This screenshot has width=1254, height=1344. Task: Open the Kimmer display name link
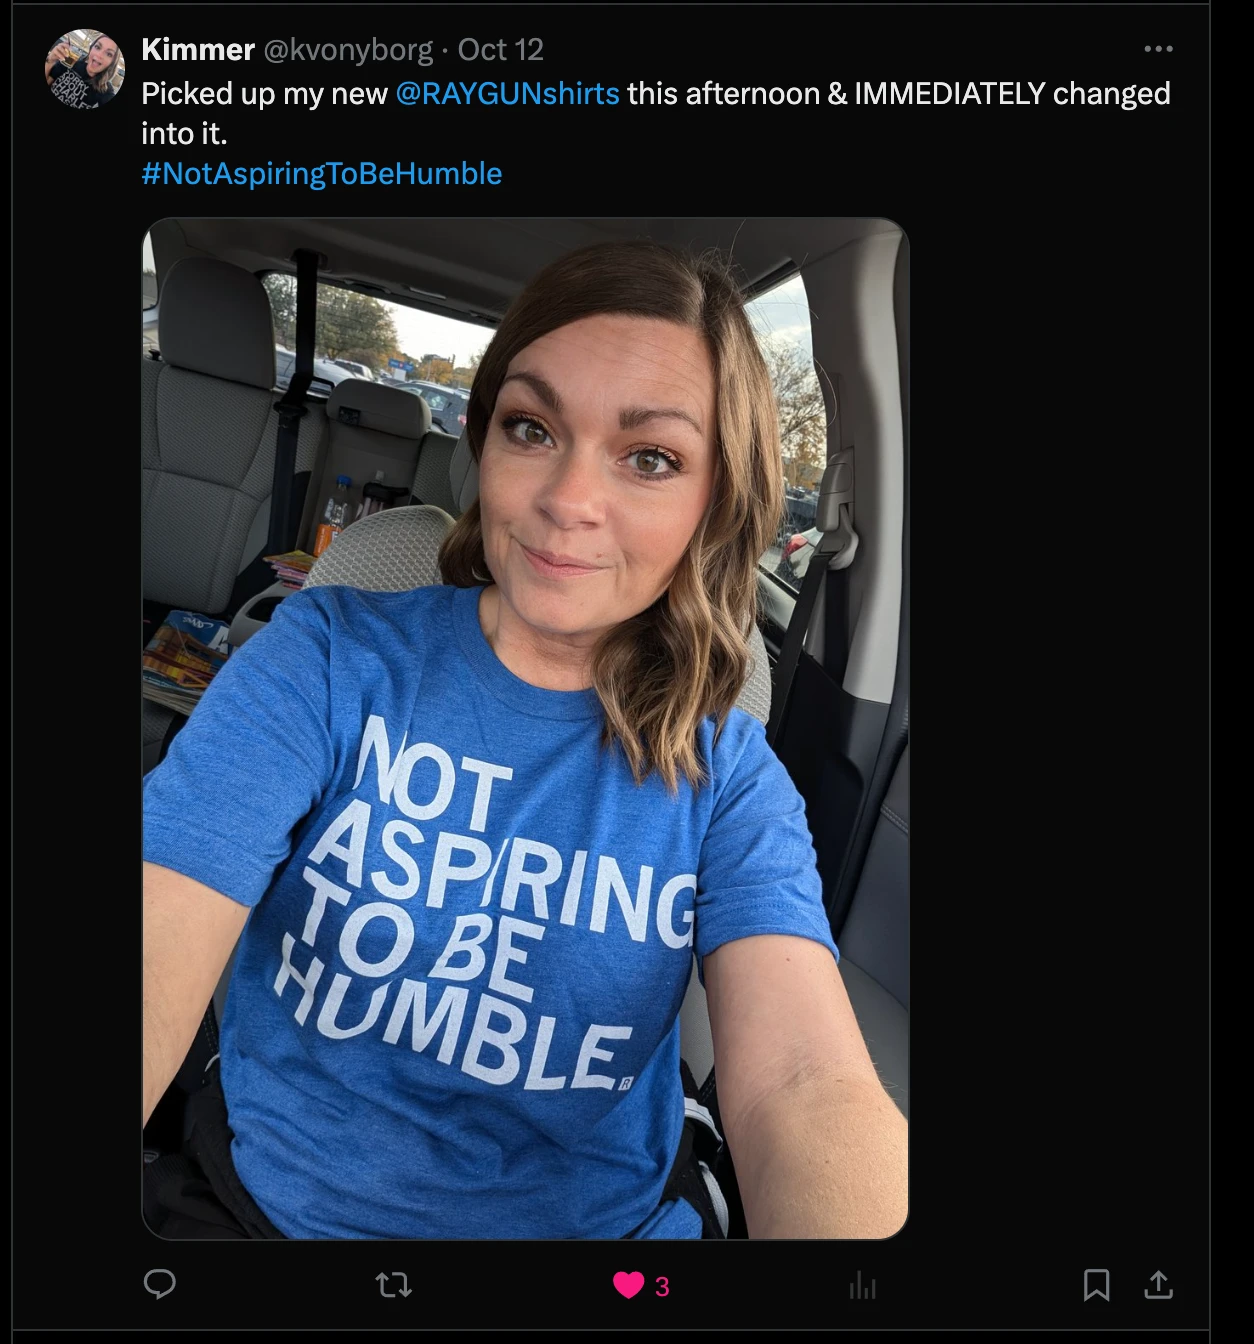198,49
